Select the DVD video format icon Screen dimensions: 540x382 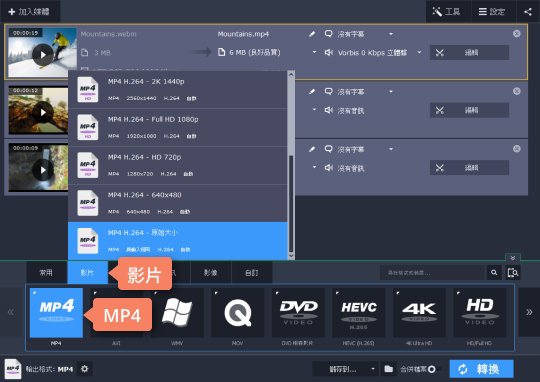[x=298, y=313]
